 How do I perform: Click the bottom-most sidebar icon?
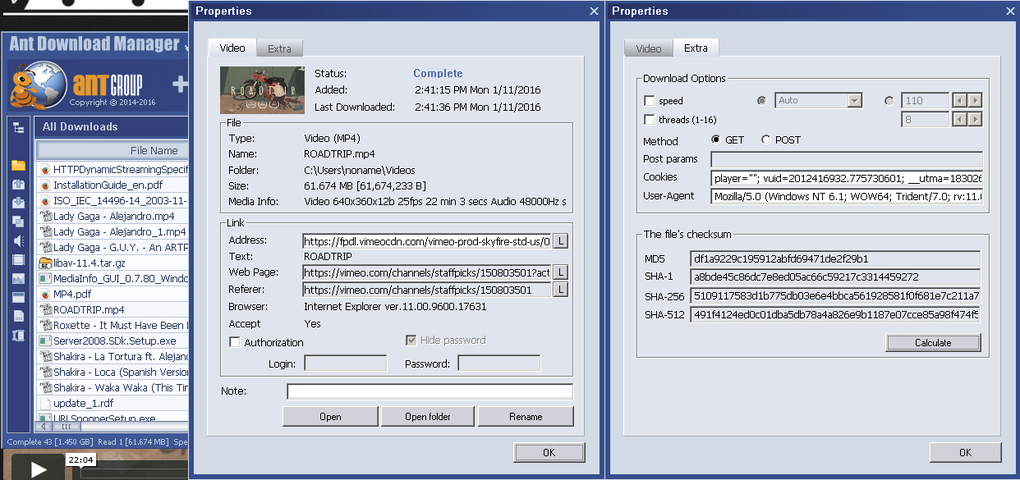[18, 335]
